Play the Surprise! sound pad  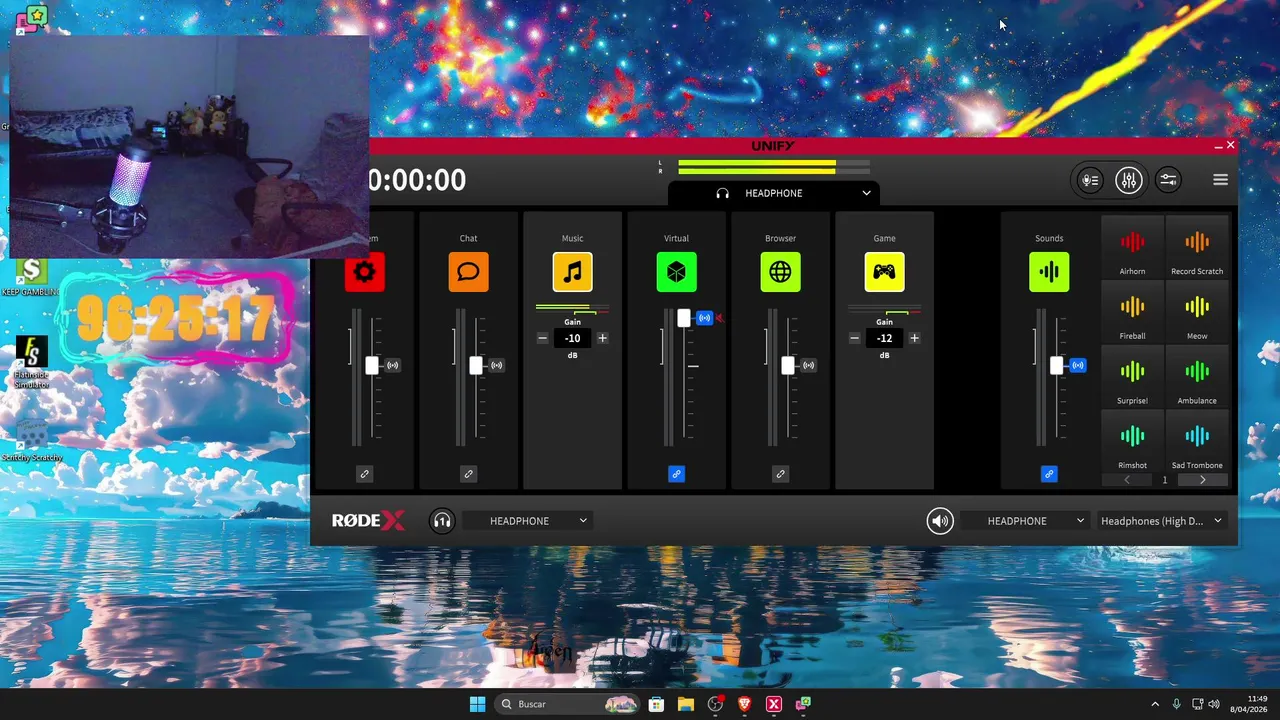coord(1132,377)
